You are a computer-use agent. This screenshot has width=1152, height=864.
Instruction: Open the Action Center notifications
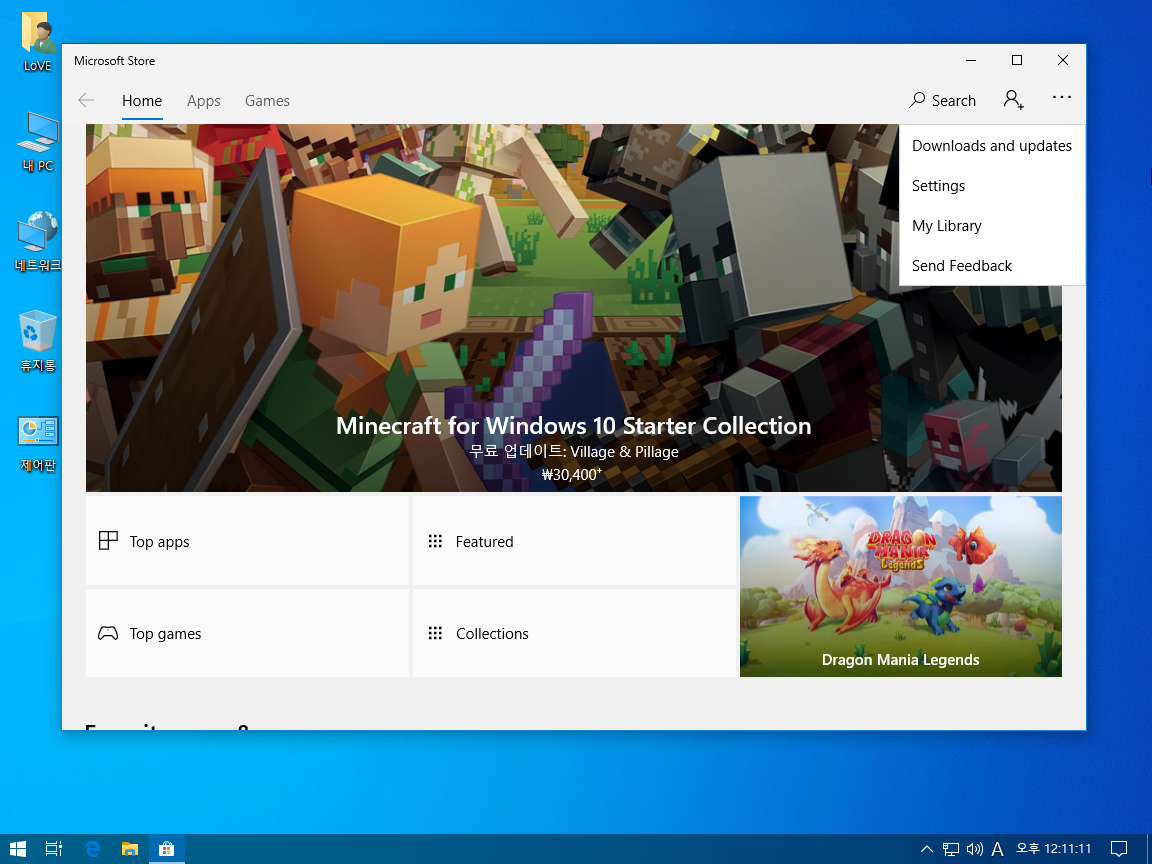[x=1119, y=849]
